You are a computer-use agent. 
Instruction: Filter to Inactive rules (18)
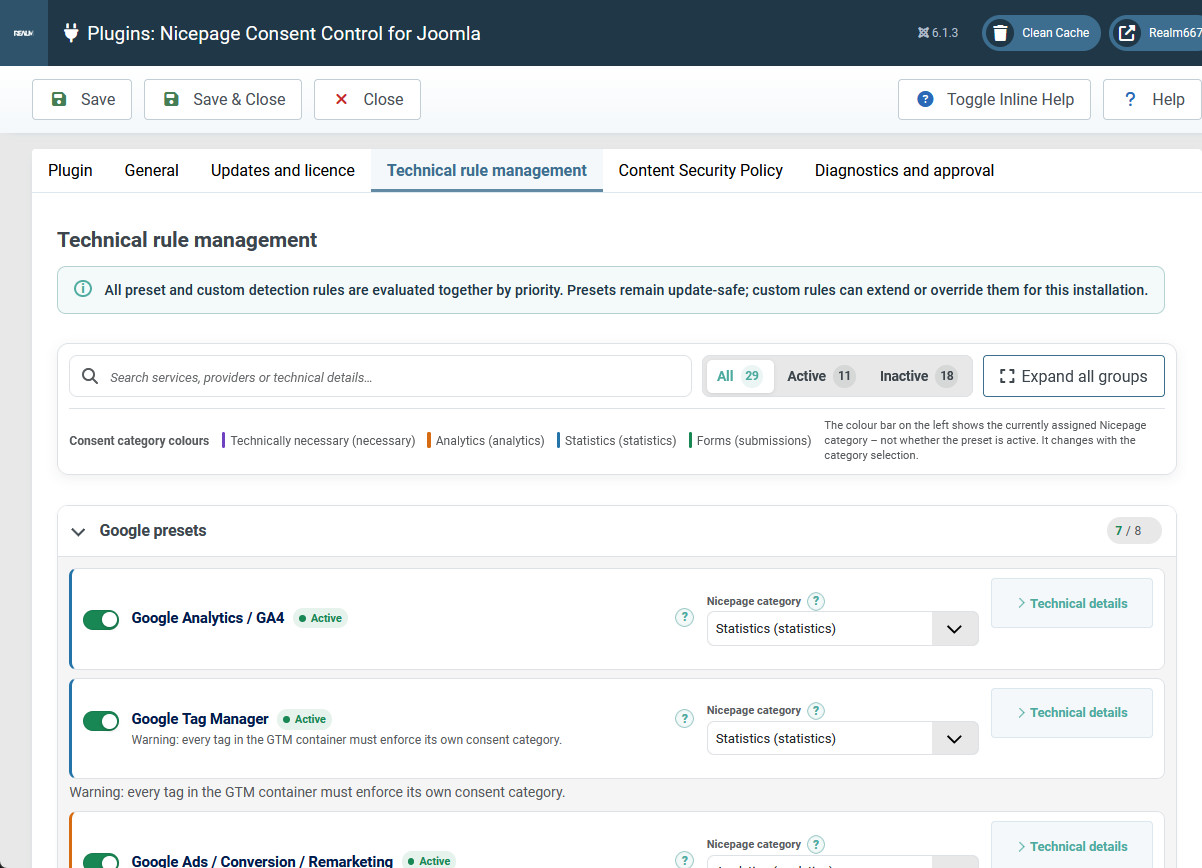tap(919, 376)
